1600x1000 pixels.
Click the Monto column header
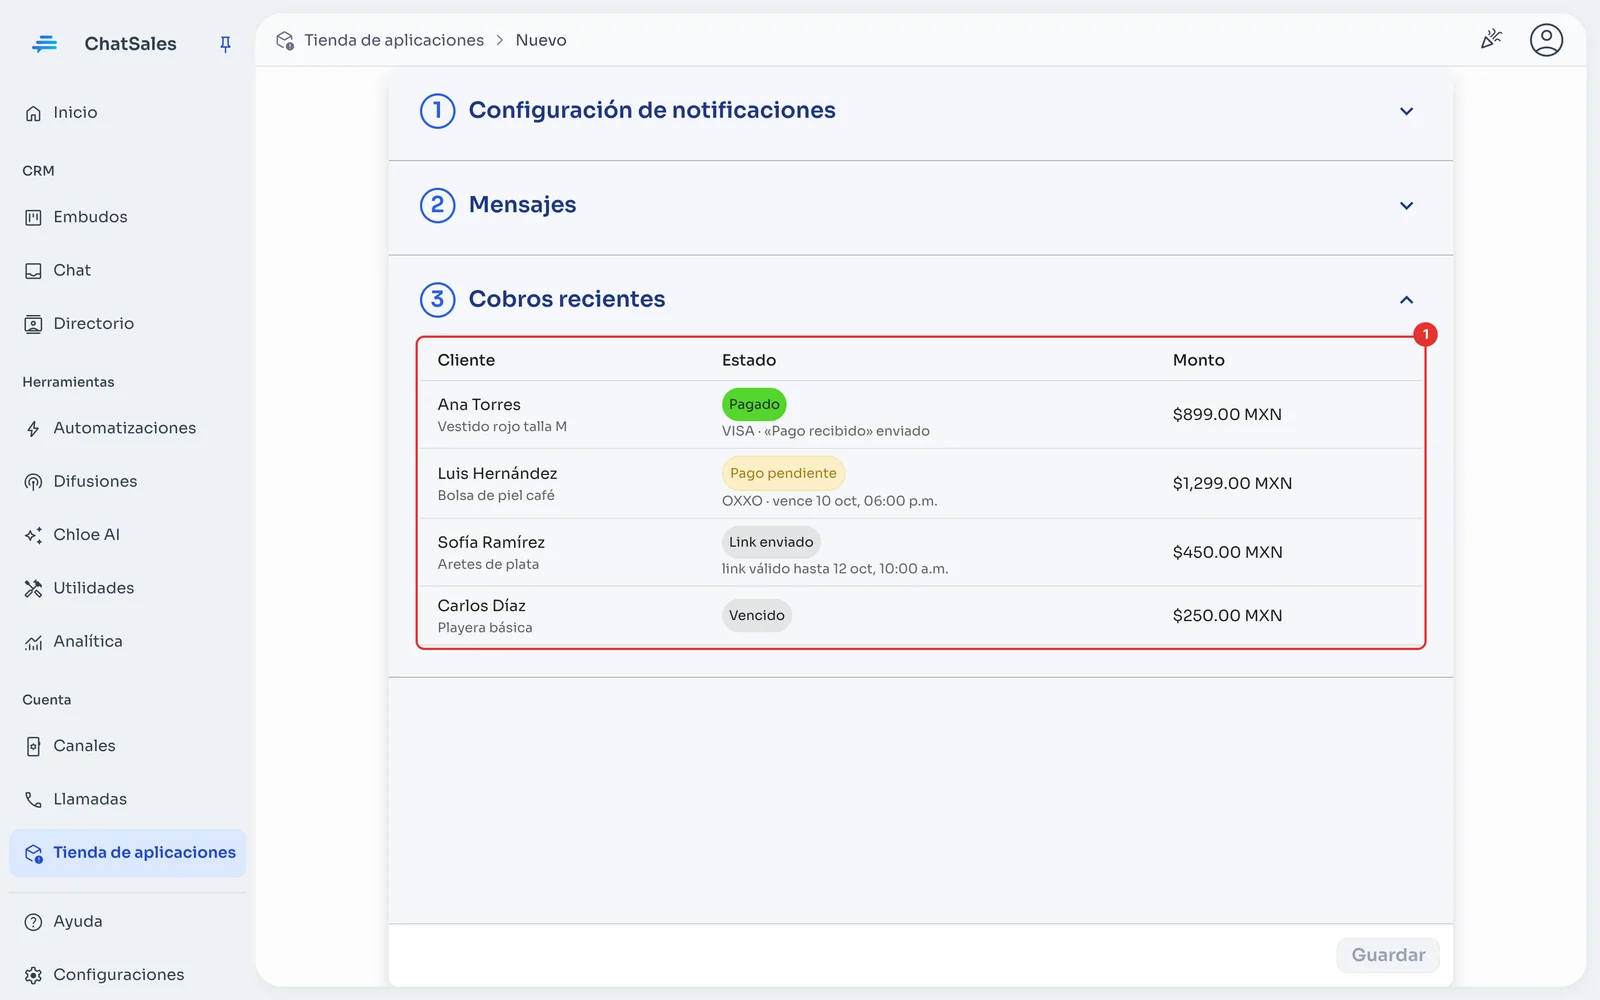(x=1198, y=360)
